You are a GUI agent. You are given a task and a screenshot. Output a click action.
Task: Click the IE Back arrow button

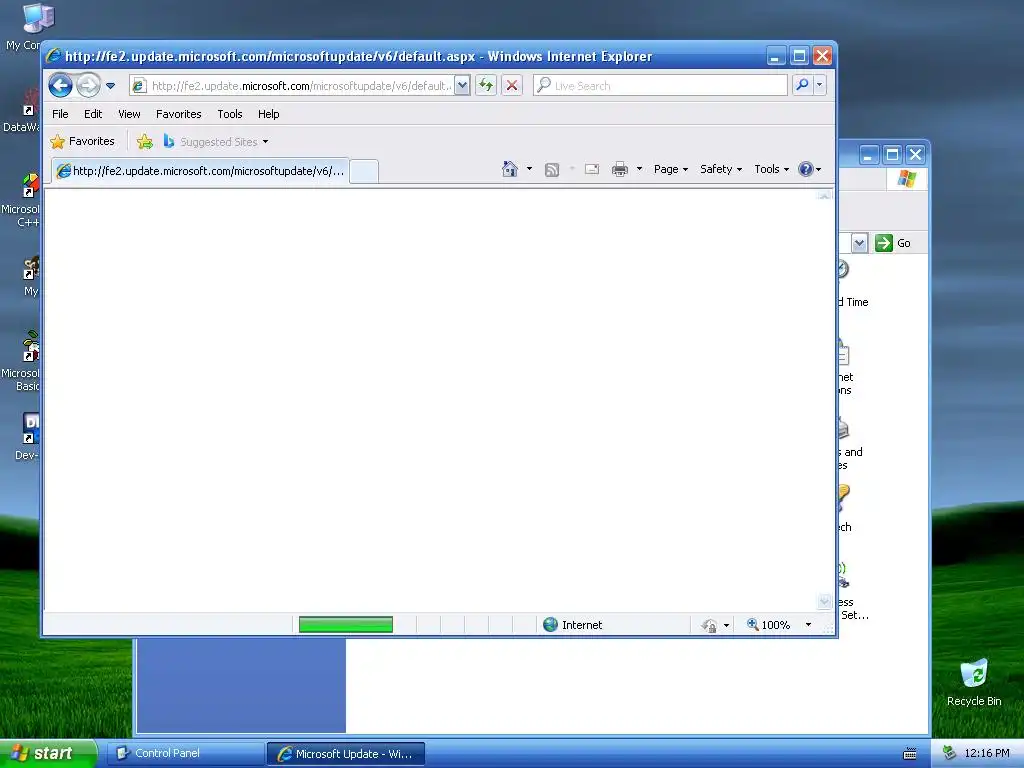coord(60,86)
